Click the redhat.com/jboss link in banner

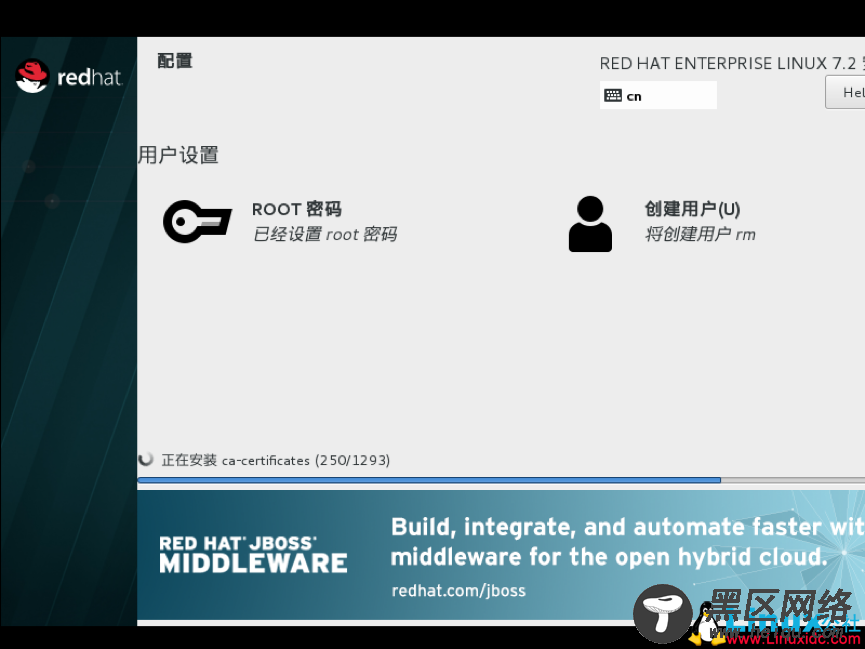(x=458, y=591)
